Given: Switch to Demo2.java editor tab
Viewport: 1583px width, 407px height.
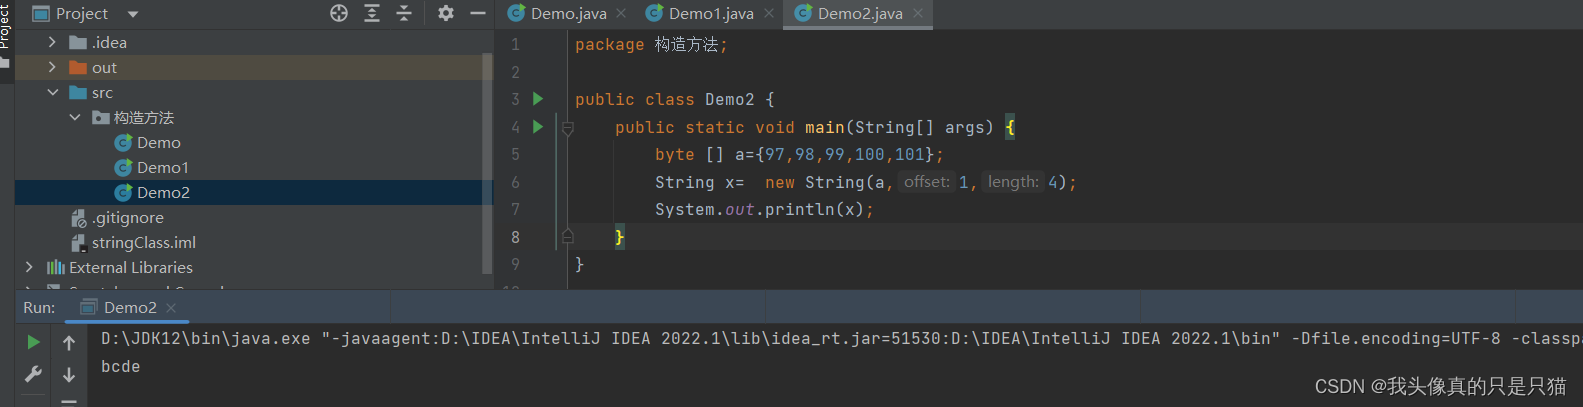Looking at the screenshot, I should click(860, 13).
